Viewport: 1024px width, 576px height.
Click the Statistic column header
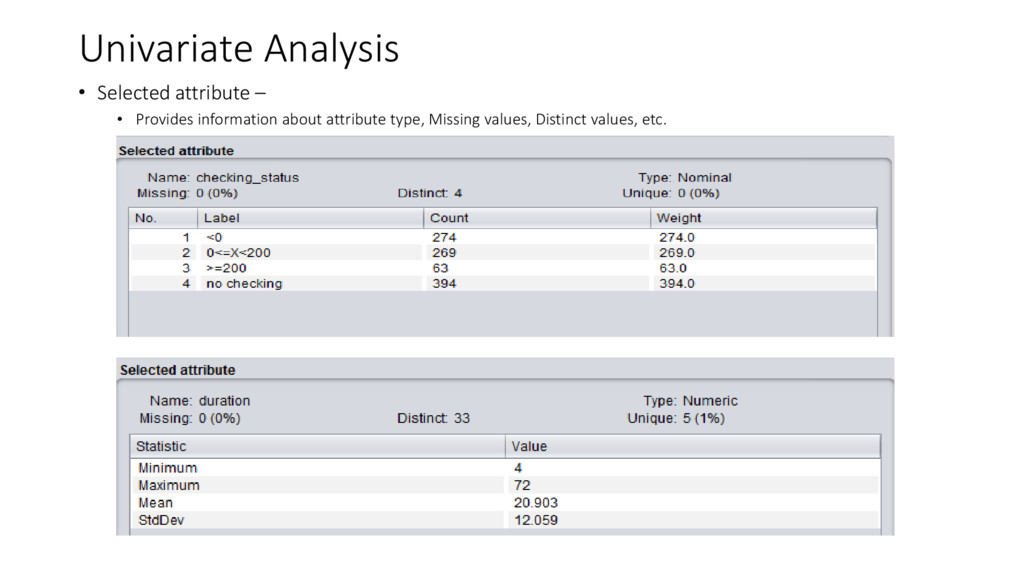(317, 447)
